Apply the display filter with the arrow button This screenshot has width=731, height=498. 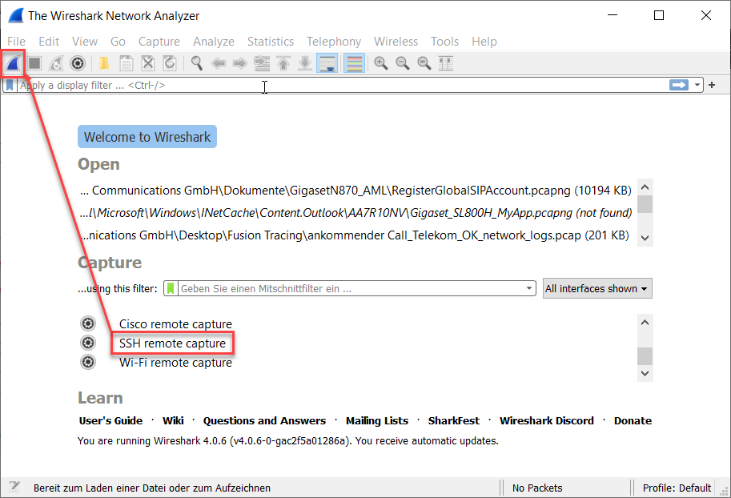[x=679, y=85]
